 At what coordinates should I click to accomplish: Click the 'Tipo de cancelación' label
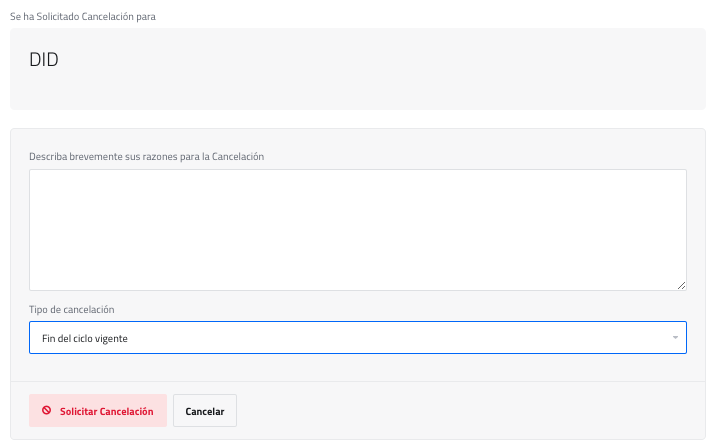point(78,309)
